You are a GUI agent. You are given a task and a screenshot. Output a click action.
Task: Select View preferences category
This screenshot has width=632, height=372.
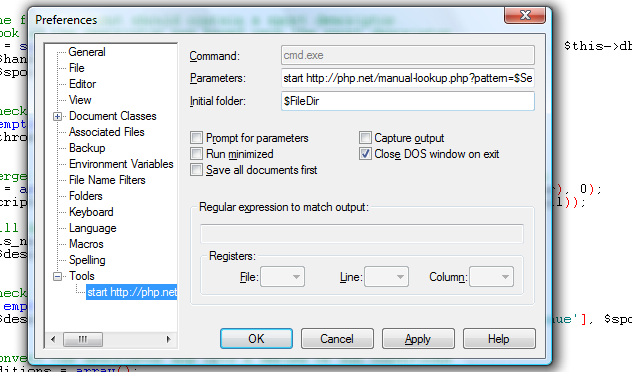click(x=80, y=100)
